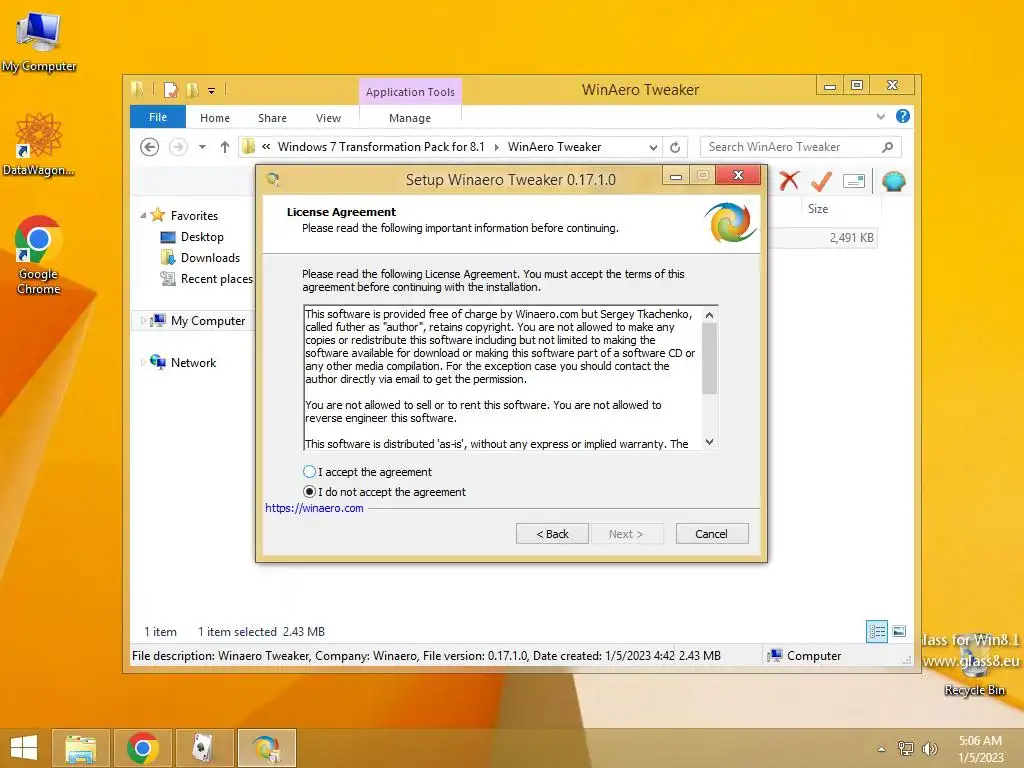Select My Computer in navigation pane

coord(208,321)
